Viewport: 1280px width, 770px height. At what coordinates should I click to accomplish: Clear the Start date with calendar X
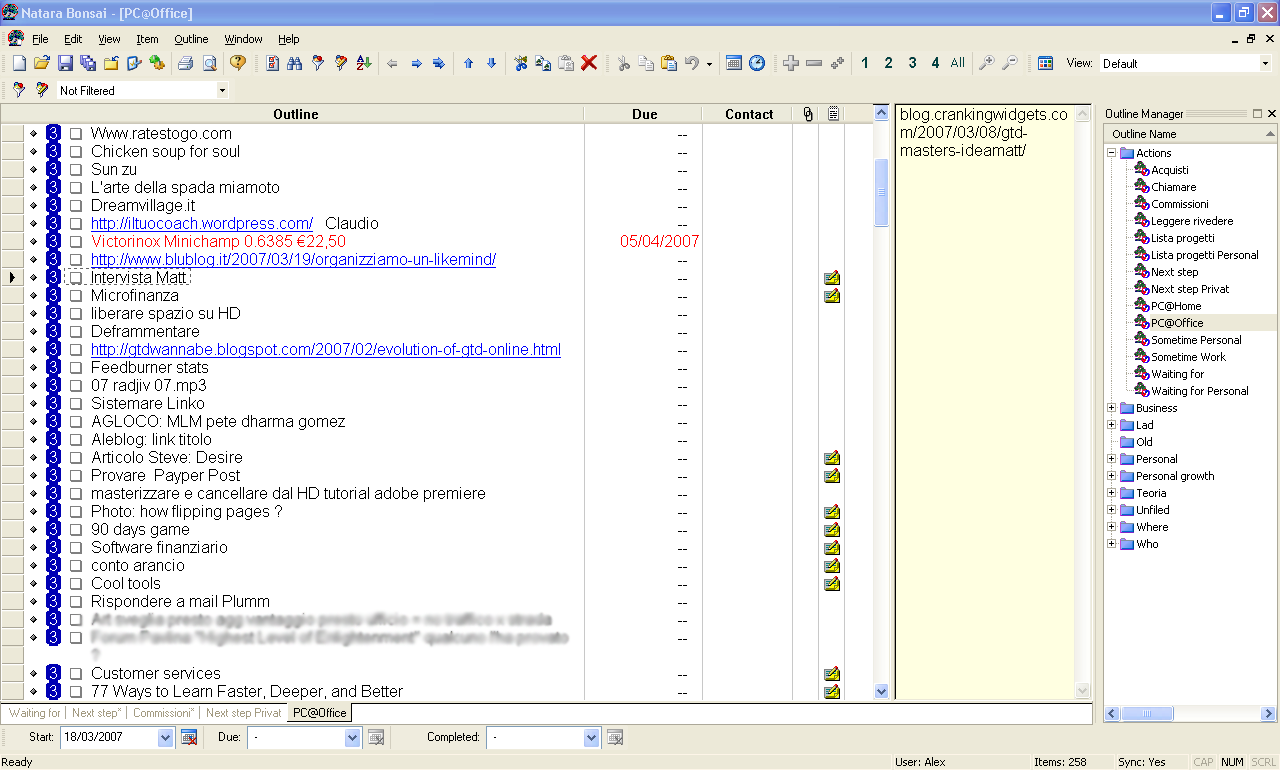pyautogui.click(x=188, y=738)
